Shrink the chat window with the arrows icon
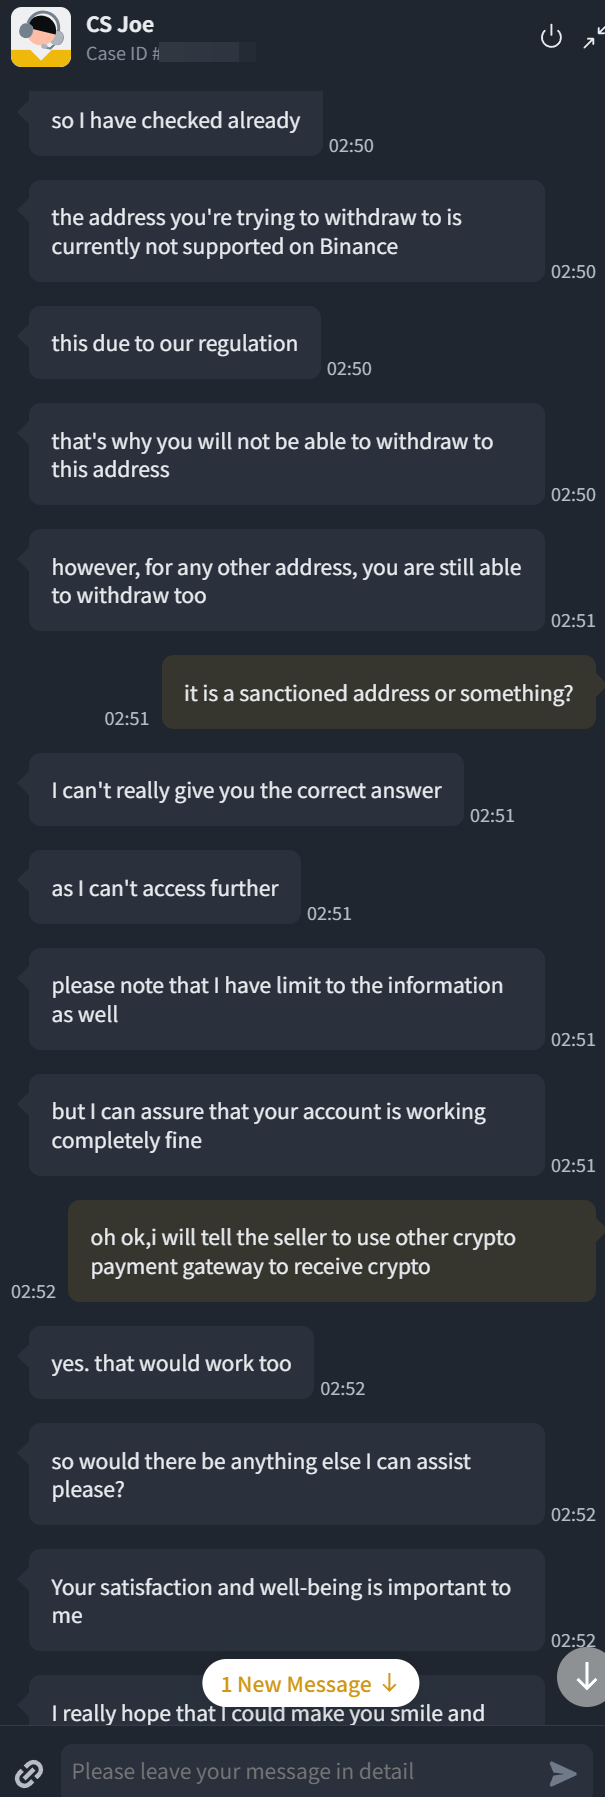Screen dimensions: 605x1797 (594, 38)
